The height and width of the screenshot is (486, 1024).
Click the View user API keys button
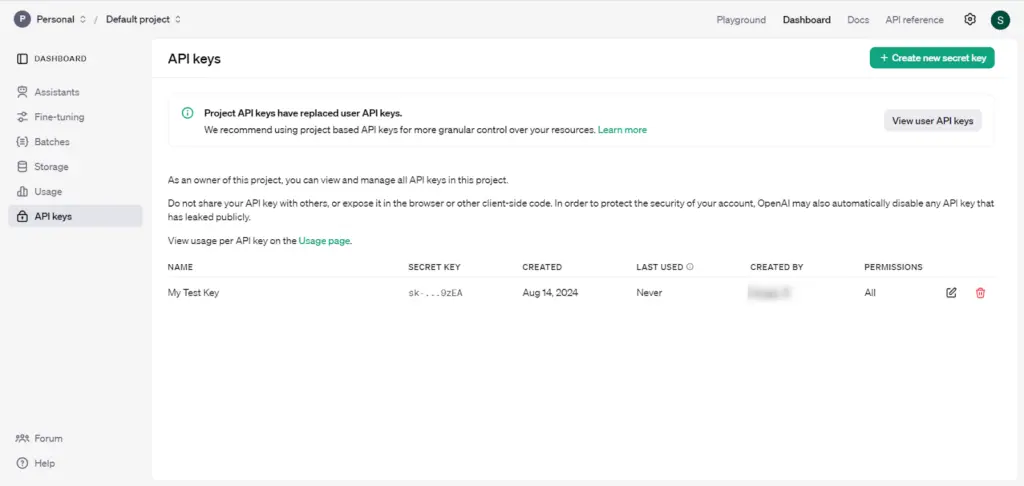click(932, 120)
